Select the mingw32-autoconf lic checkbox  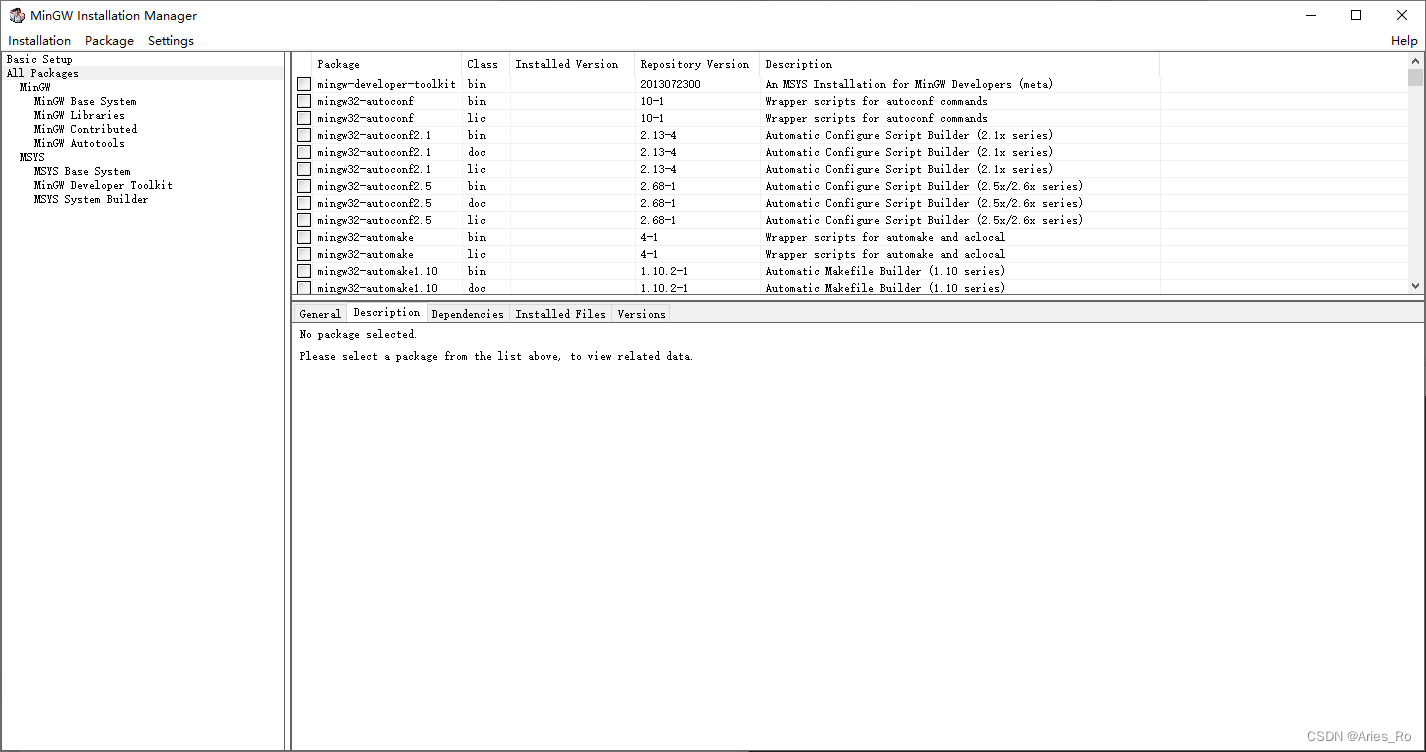point(303,118)
